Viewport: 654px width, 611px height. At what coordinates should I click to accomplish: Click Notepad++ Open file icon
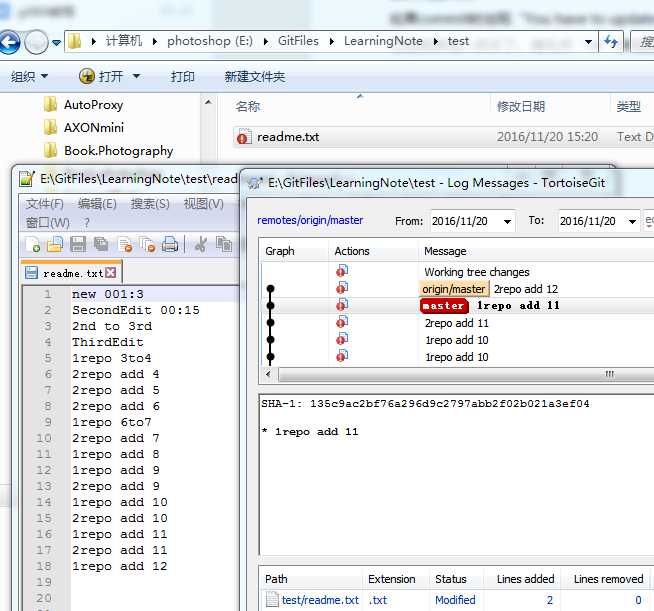(55, 244)
